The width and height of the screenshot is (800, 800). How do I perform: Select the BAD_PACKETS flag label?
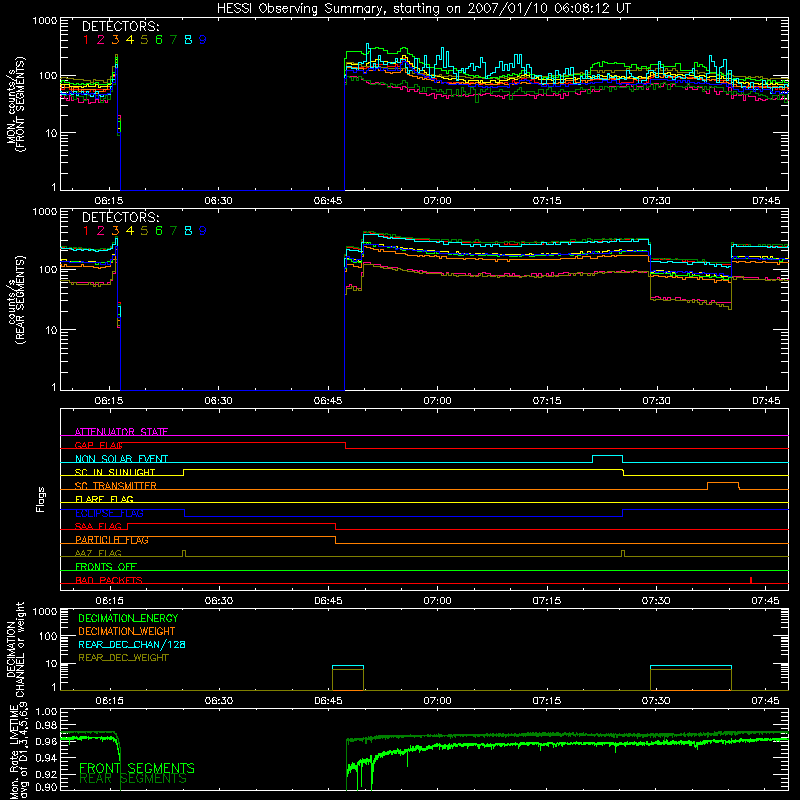[x=109, y=580]
